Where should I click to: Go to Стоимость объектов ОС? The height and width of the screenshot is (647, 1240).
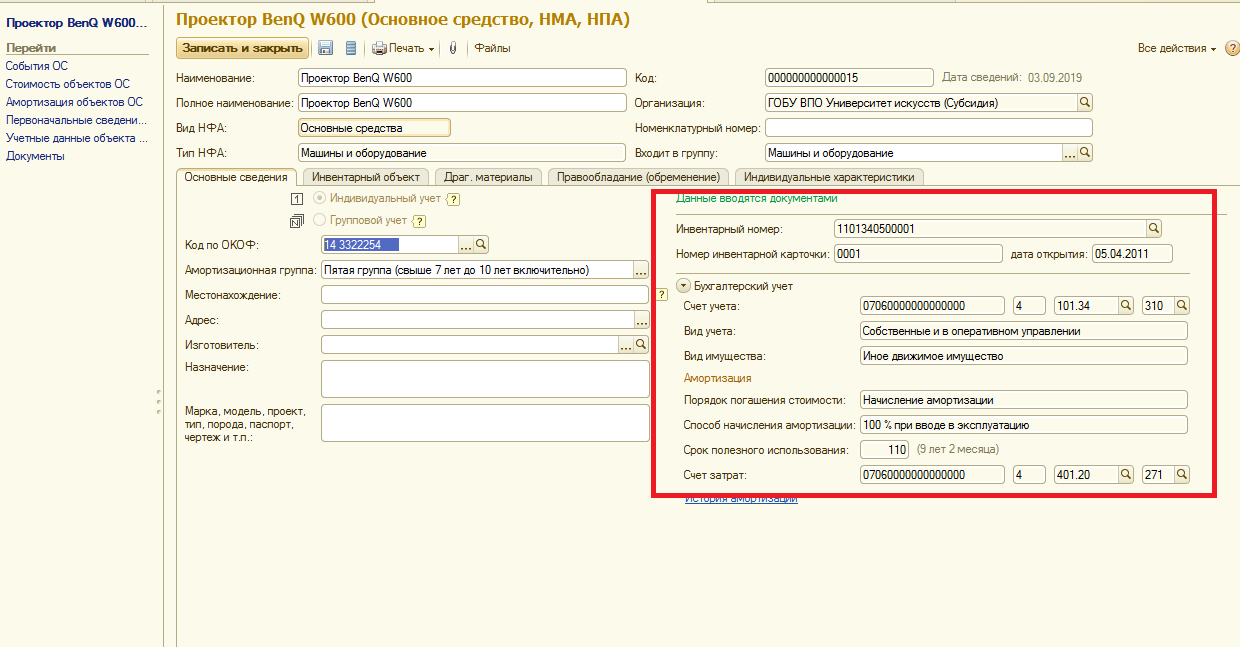[68, 84]
